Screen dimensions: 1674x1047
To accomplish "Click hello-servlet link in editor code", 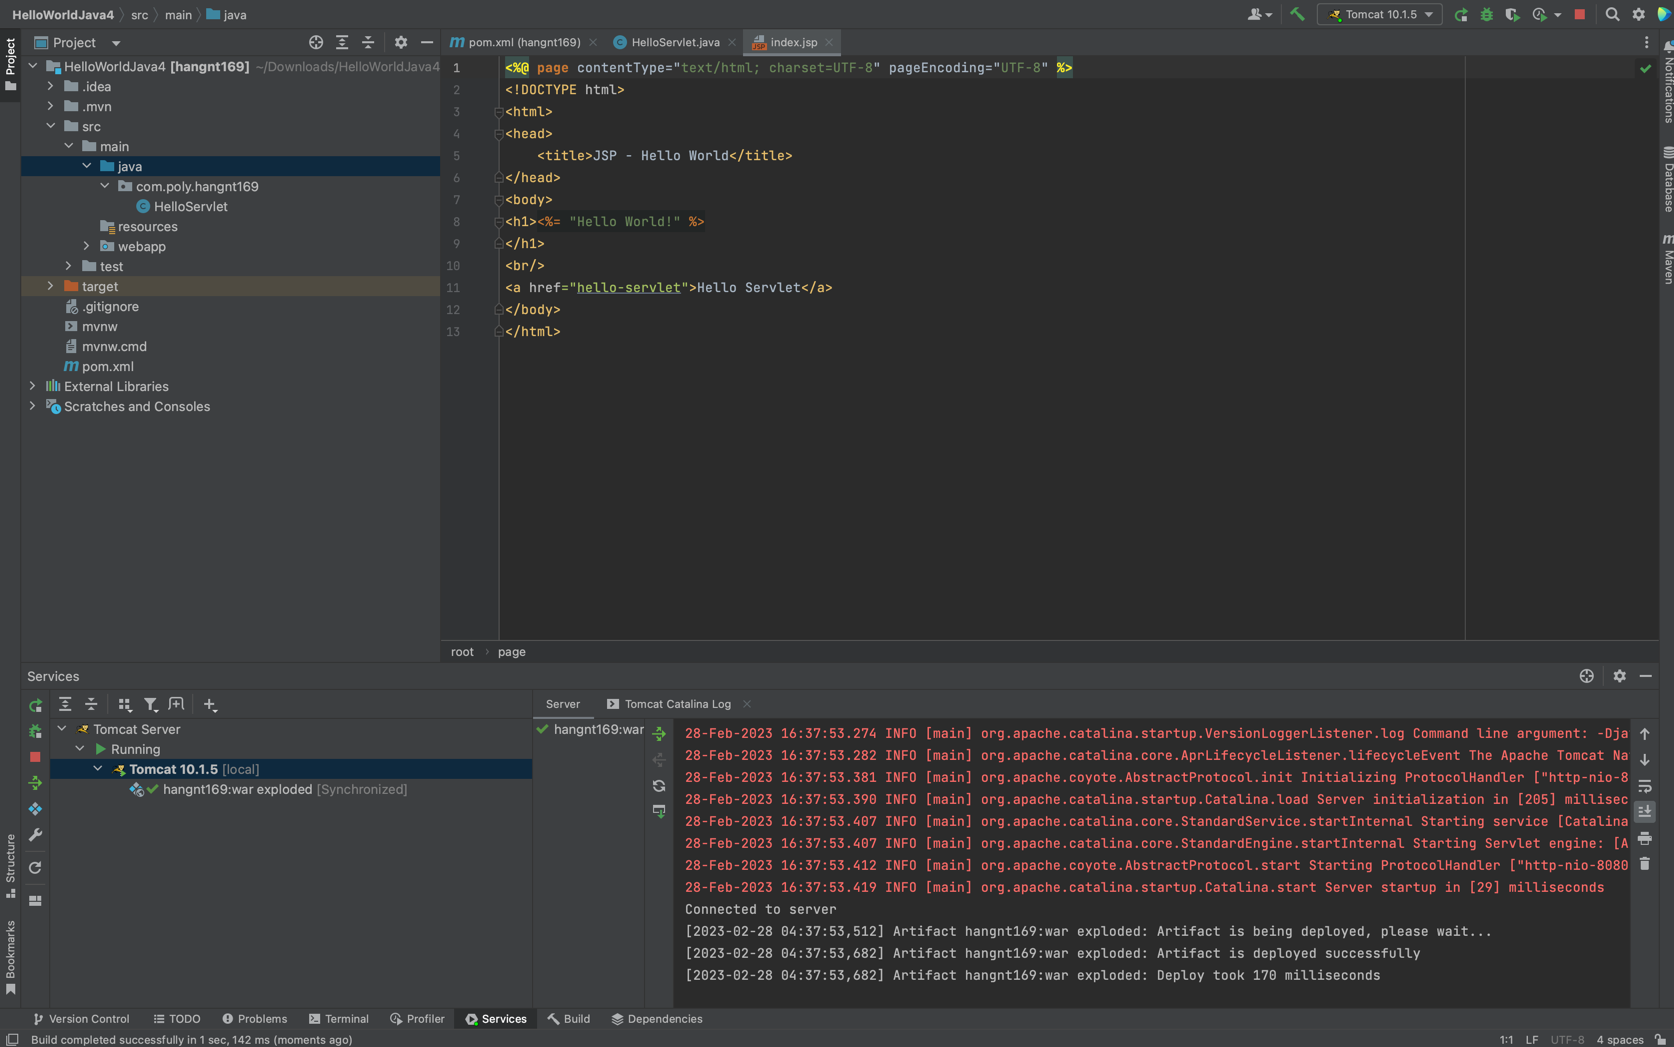I will click(628, 287).
